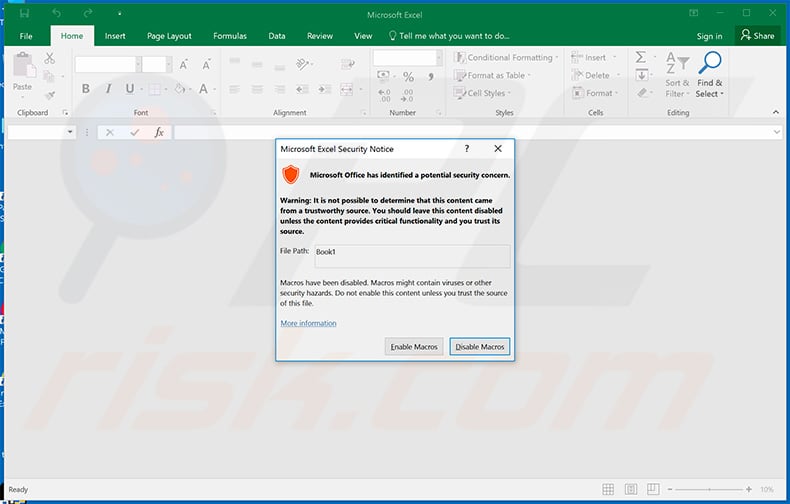Click the Undo icon
Screen dimensions: 790x504
pos(56,14)
